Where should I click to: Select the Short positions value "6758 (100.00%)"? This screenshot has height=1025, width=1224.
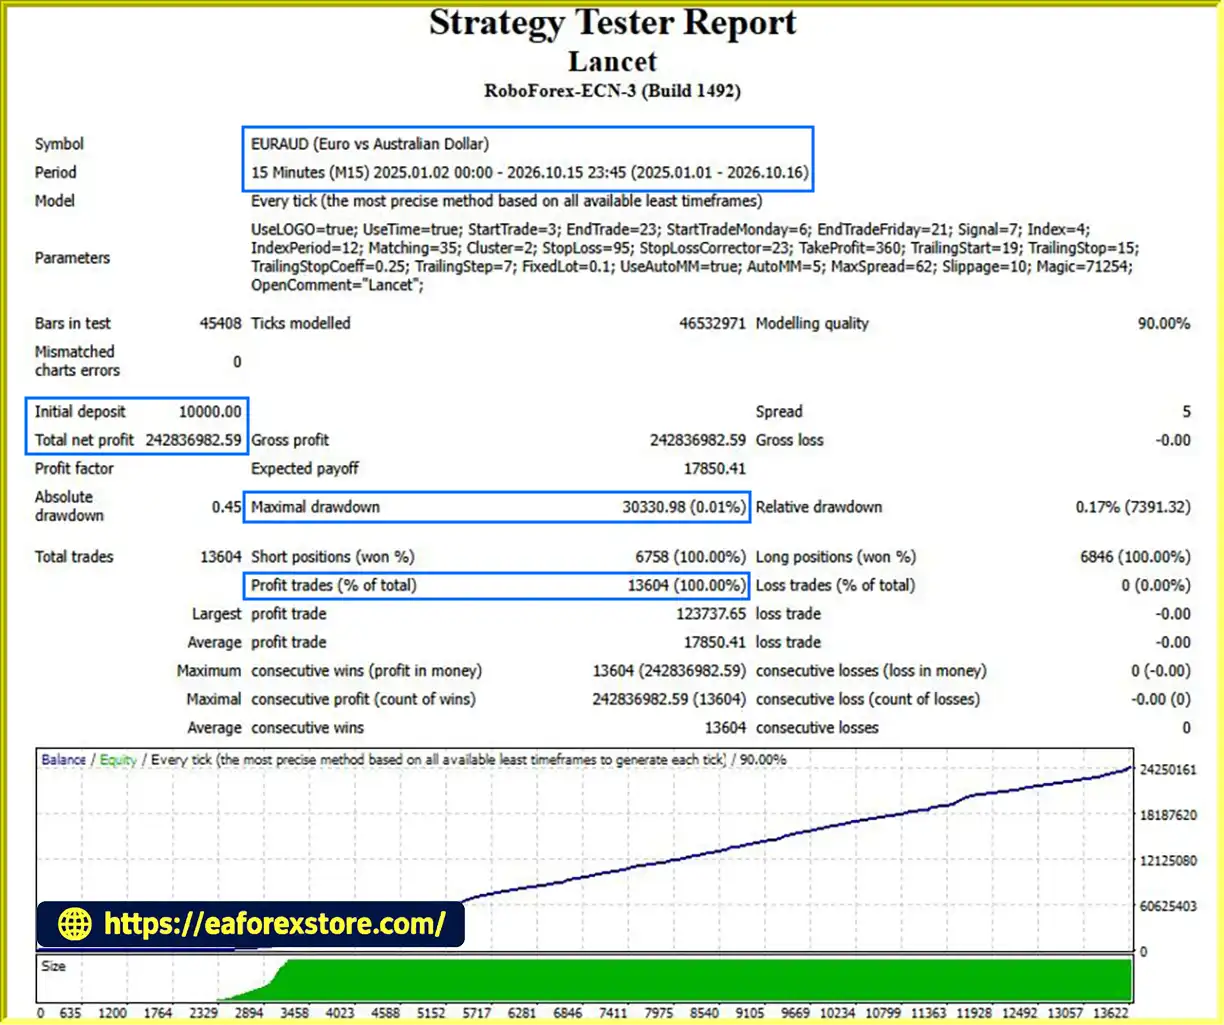point(690,557)
